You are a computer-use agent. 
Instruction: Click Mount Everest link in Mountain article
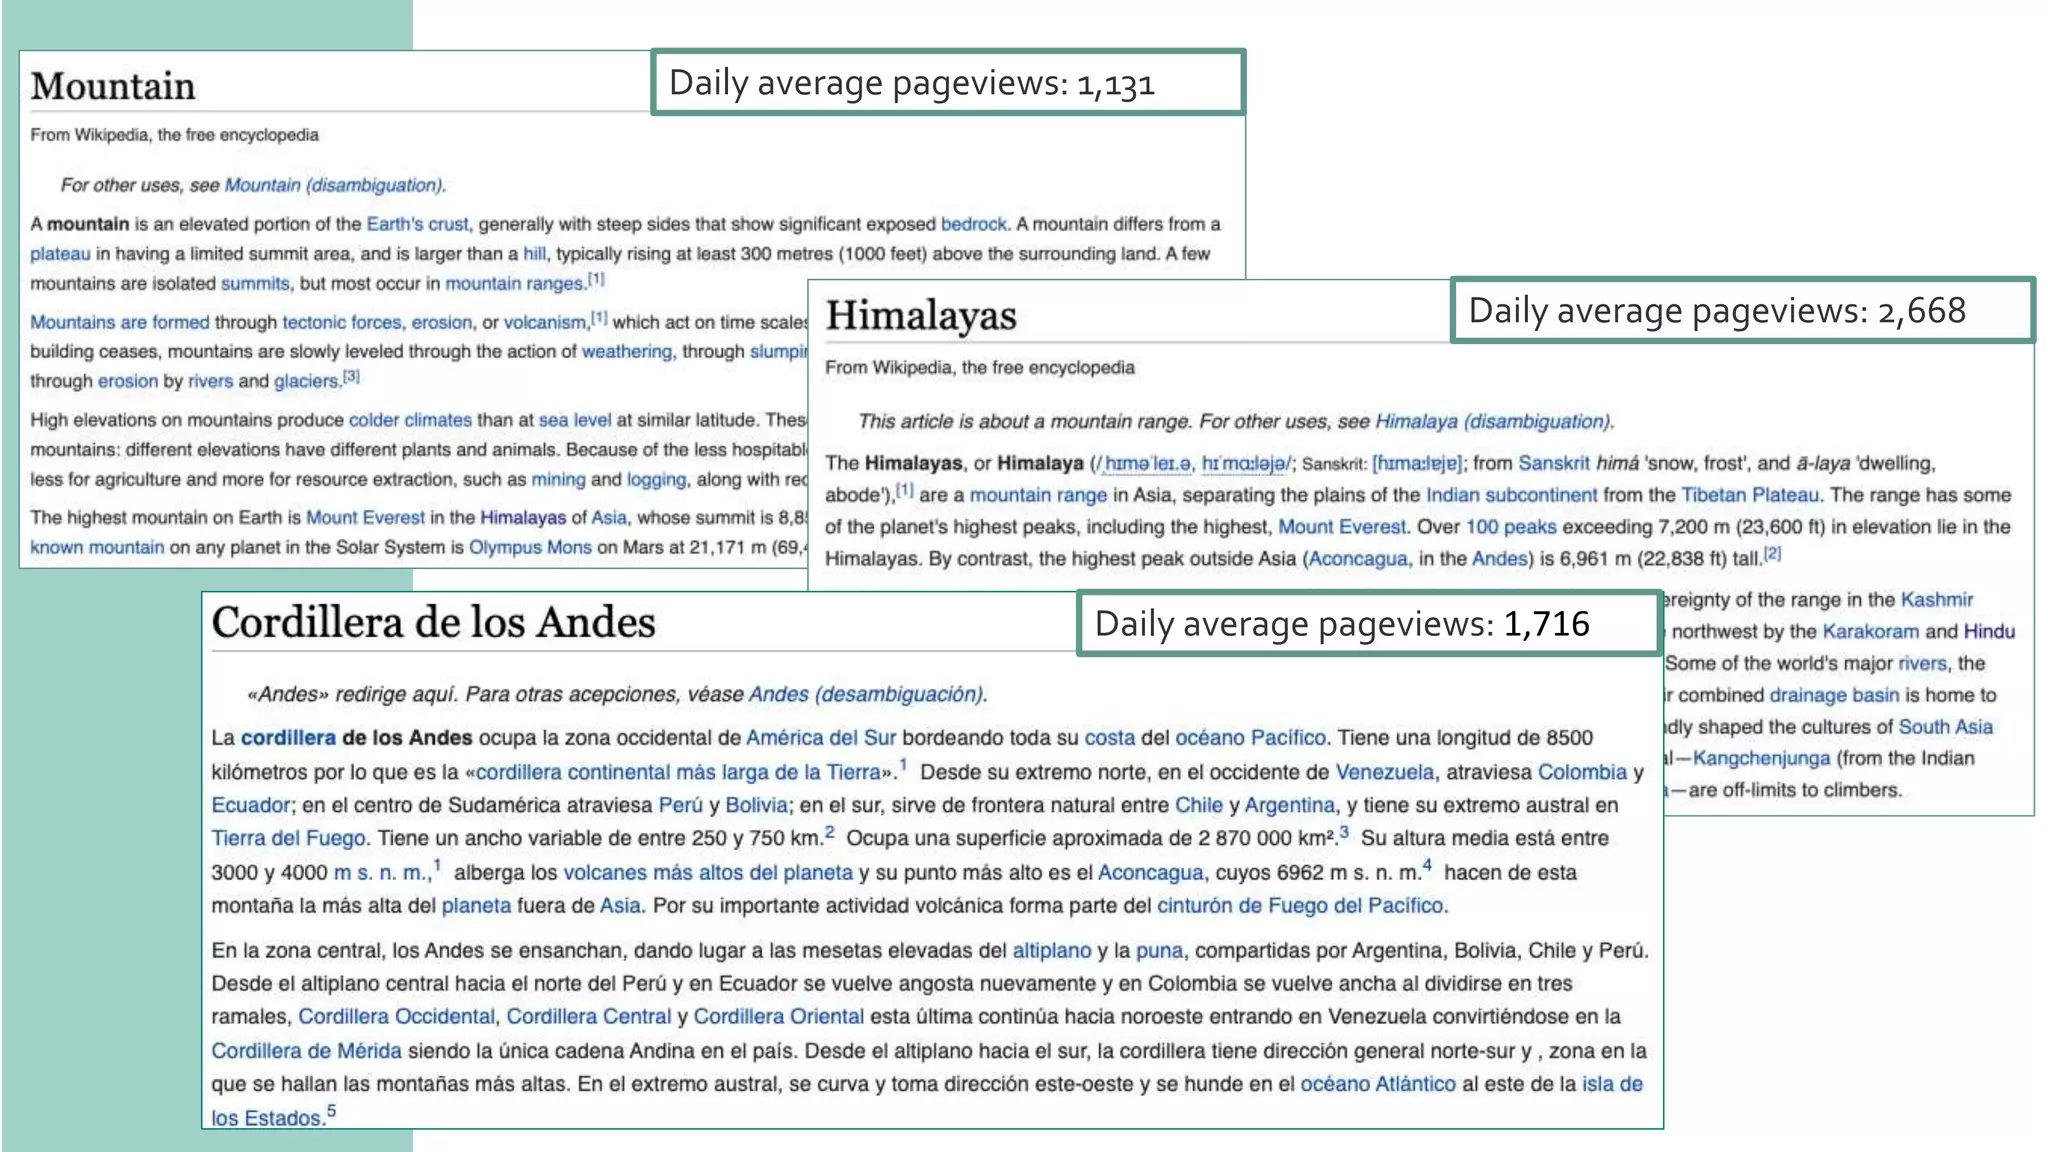tap(365, 517)
